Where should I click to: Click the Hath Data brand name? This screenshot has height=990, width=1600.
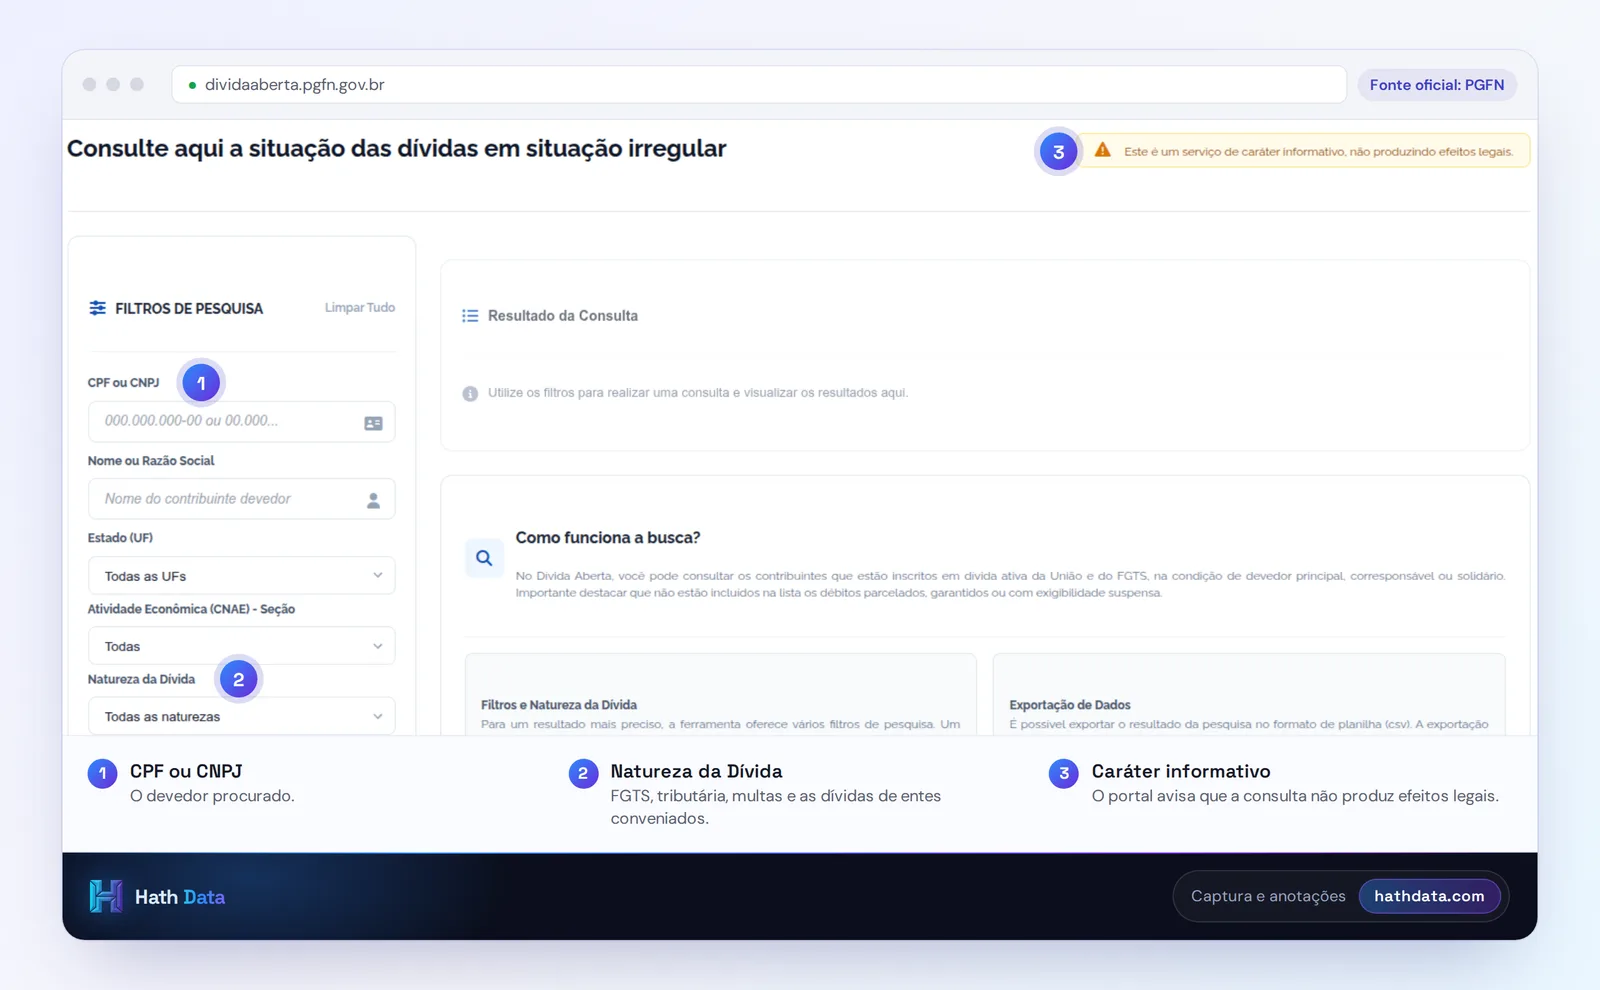coord(180,897)
